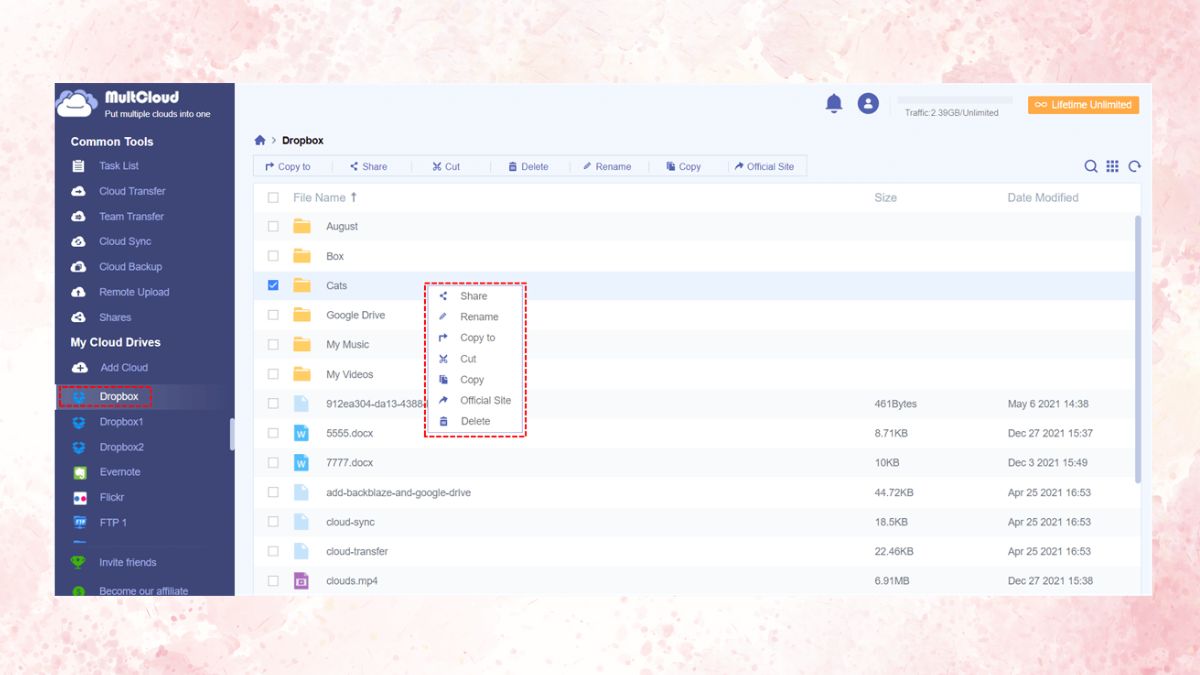Click the Shares sidebar icon
Screen dimensions: 1200x675
(x=78, y=317)
